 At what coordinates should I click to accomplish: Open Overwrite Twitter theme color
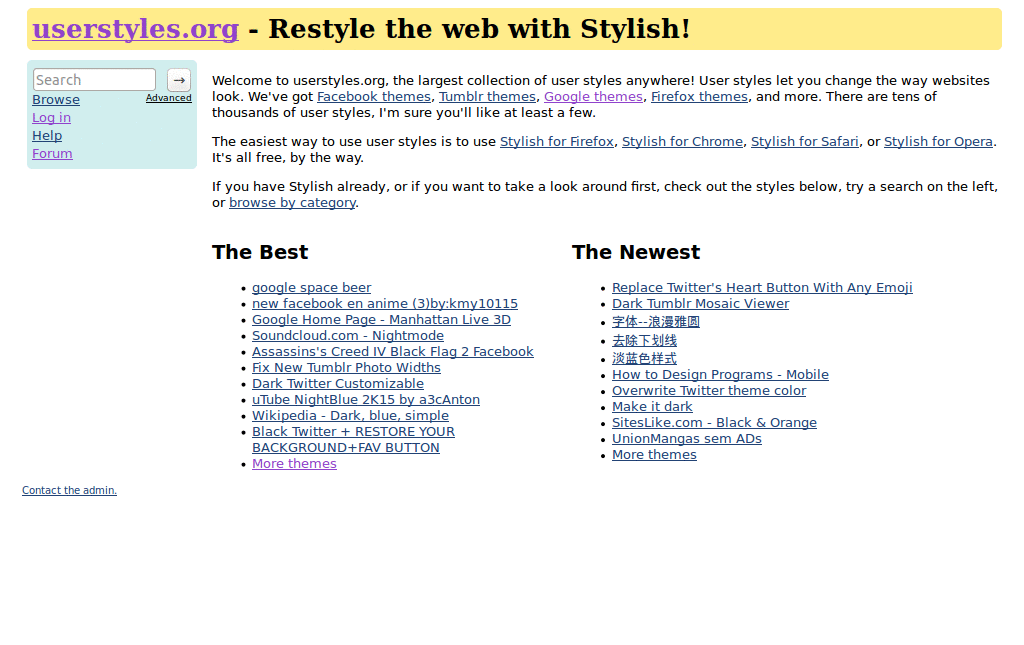tap(709, 391)
